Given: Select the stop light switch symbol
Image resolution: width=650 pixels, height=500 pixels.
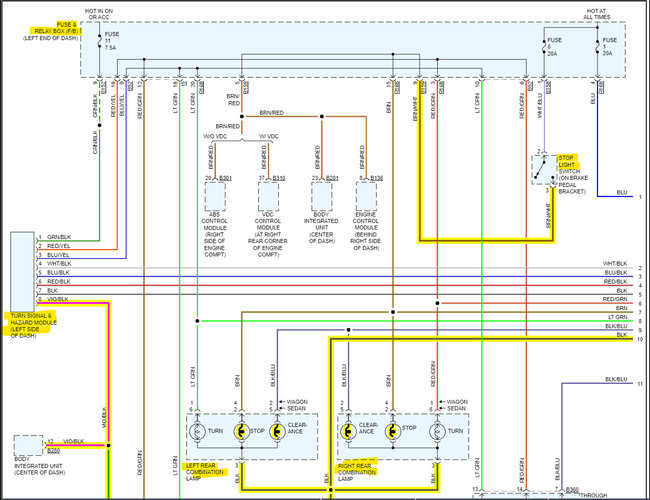Looking at the screenshot, I should [x=545, y=170].
